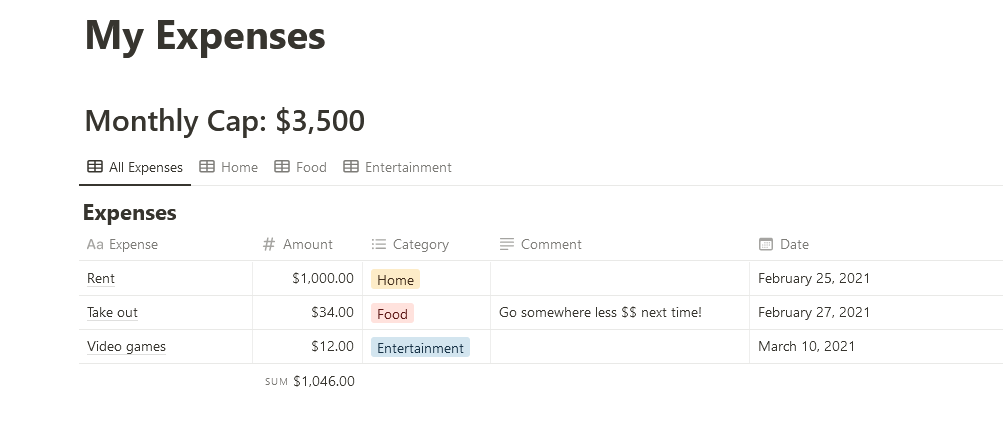1003x447 pixels.
Task: Click the Take out comment cell
Action: coord(600,313)
